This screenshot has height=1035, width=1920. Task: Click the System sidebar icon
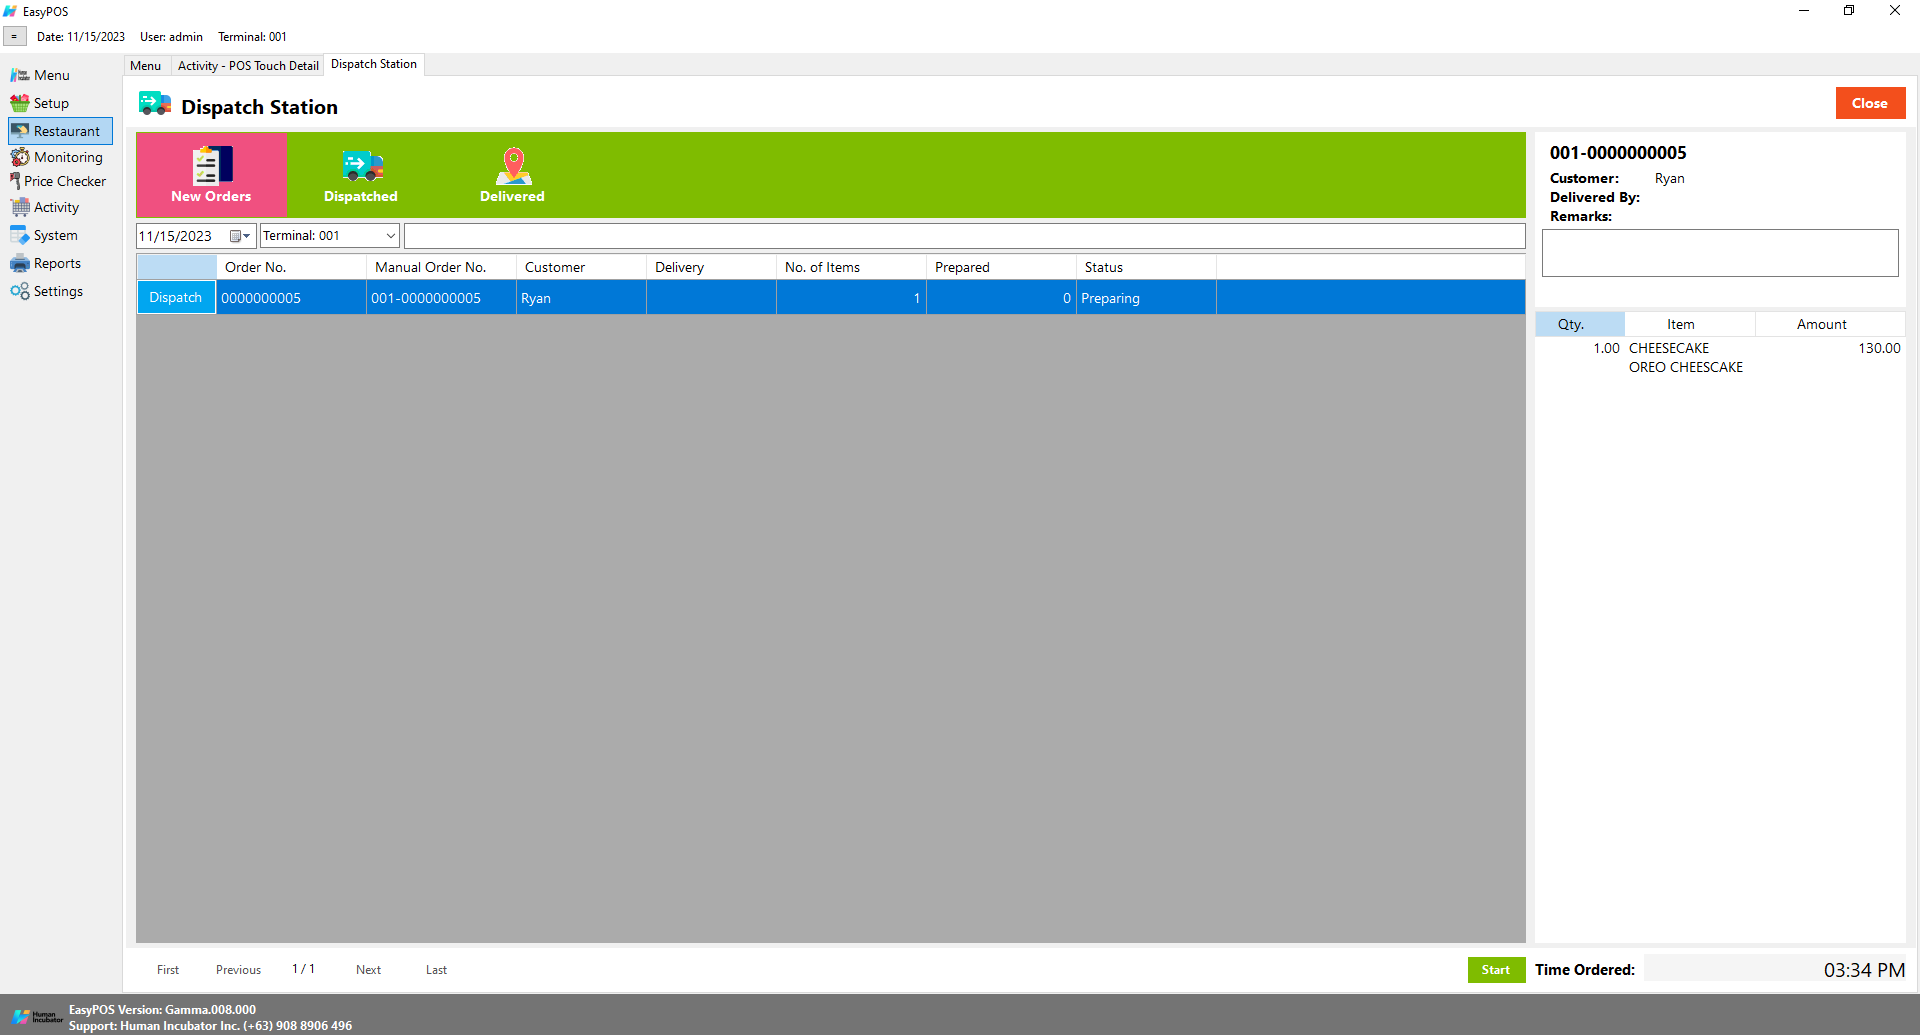click(x=19, y=235)
